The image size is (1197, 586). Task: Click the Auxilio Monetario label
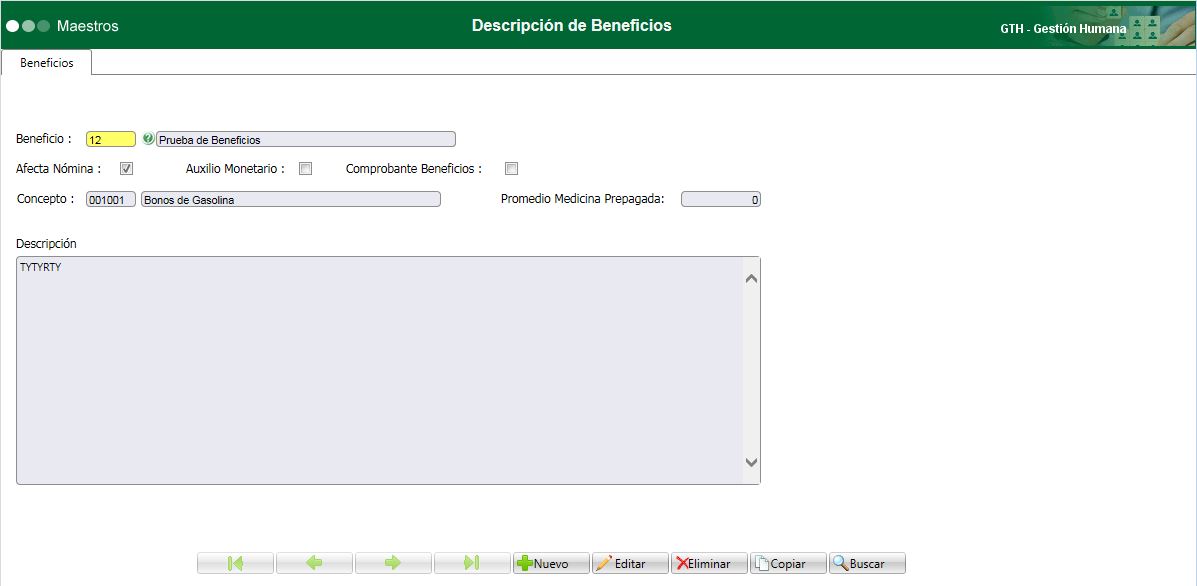(235, 169)
